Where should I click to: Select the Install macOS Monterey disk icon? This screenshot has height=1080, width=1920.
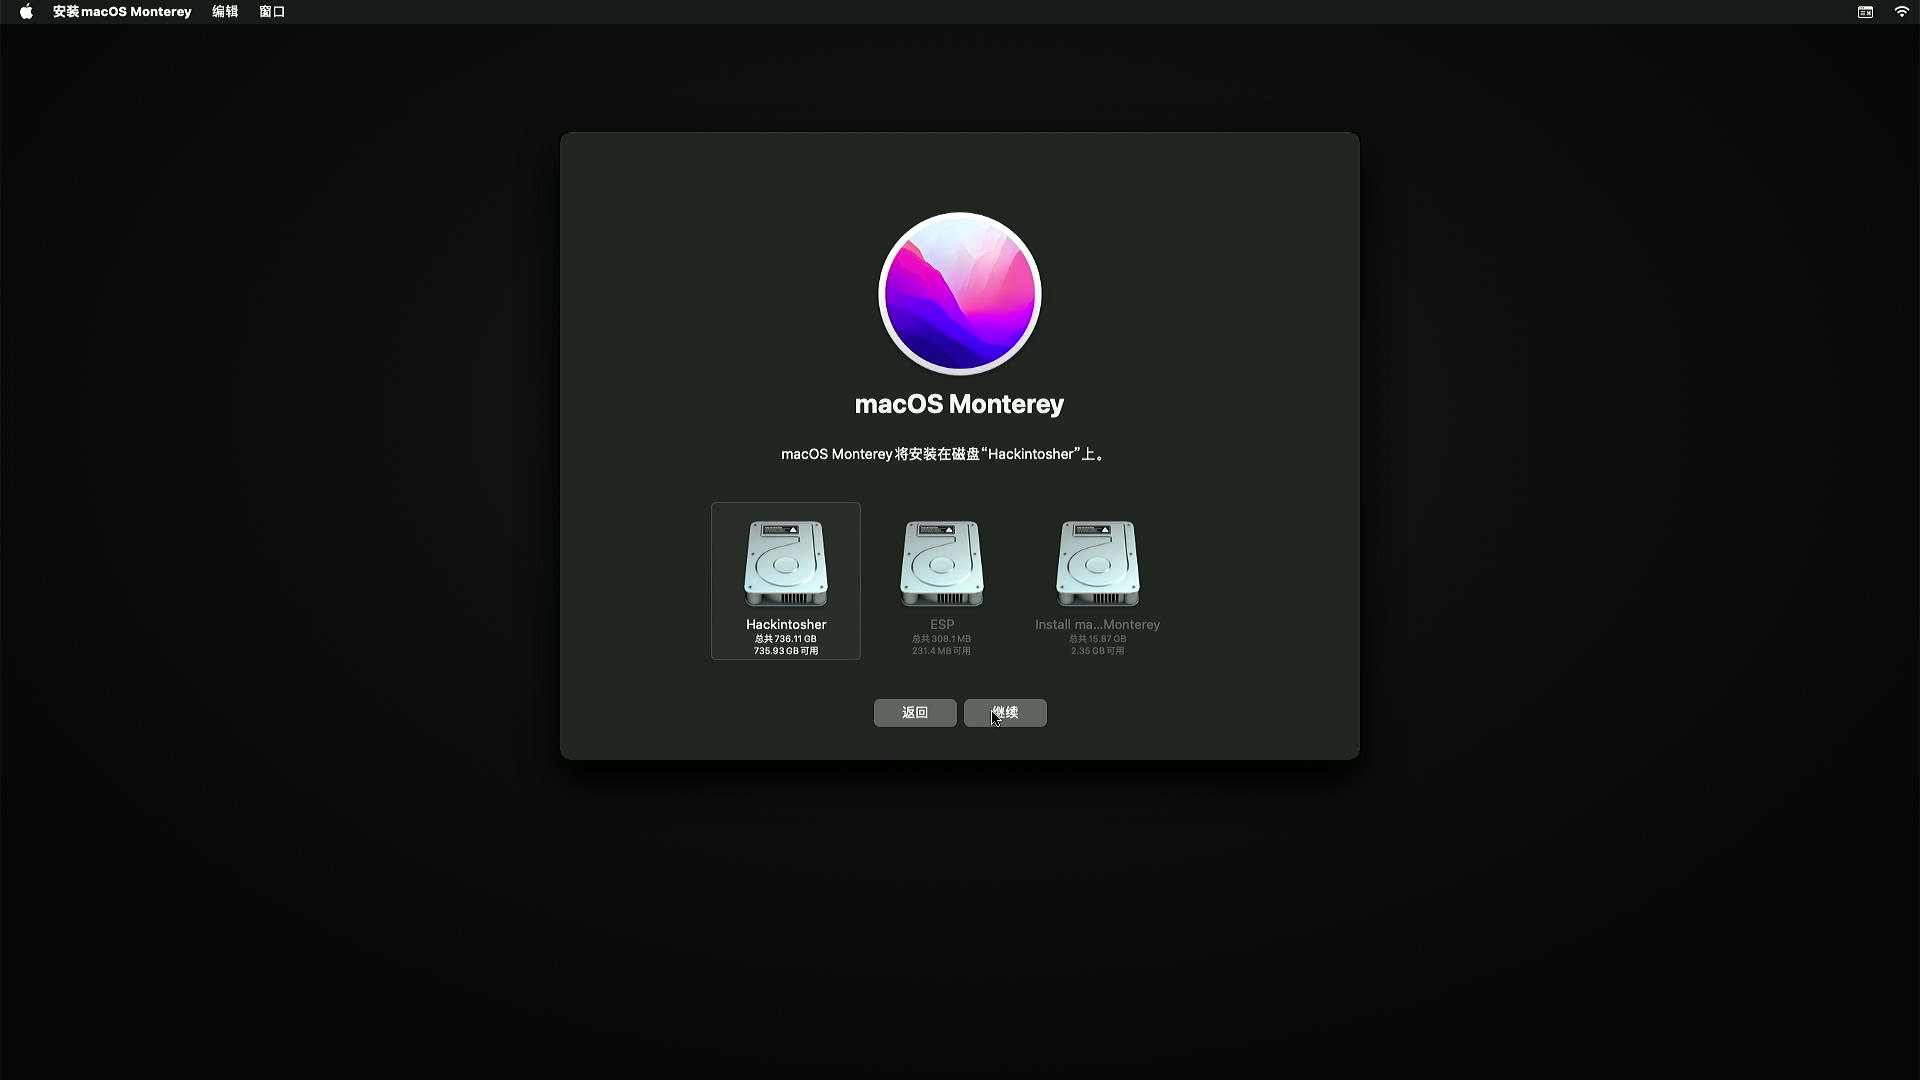click(x=1097, y=563)
